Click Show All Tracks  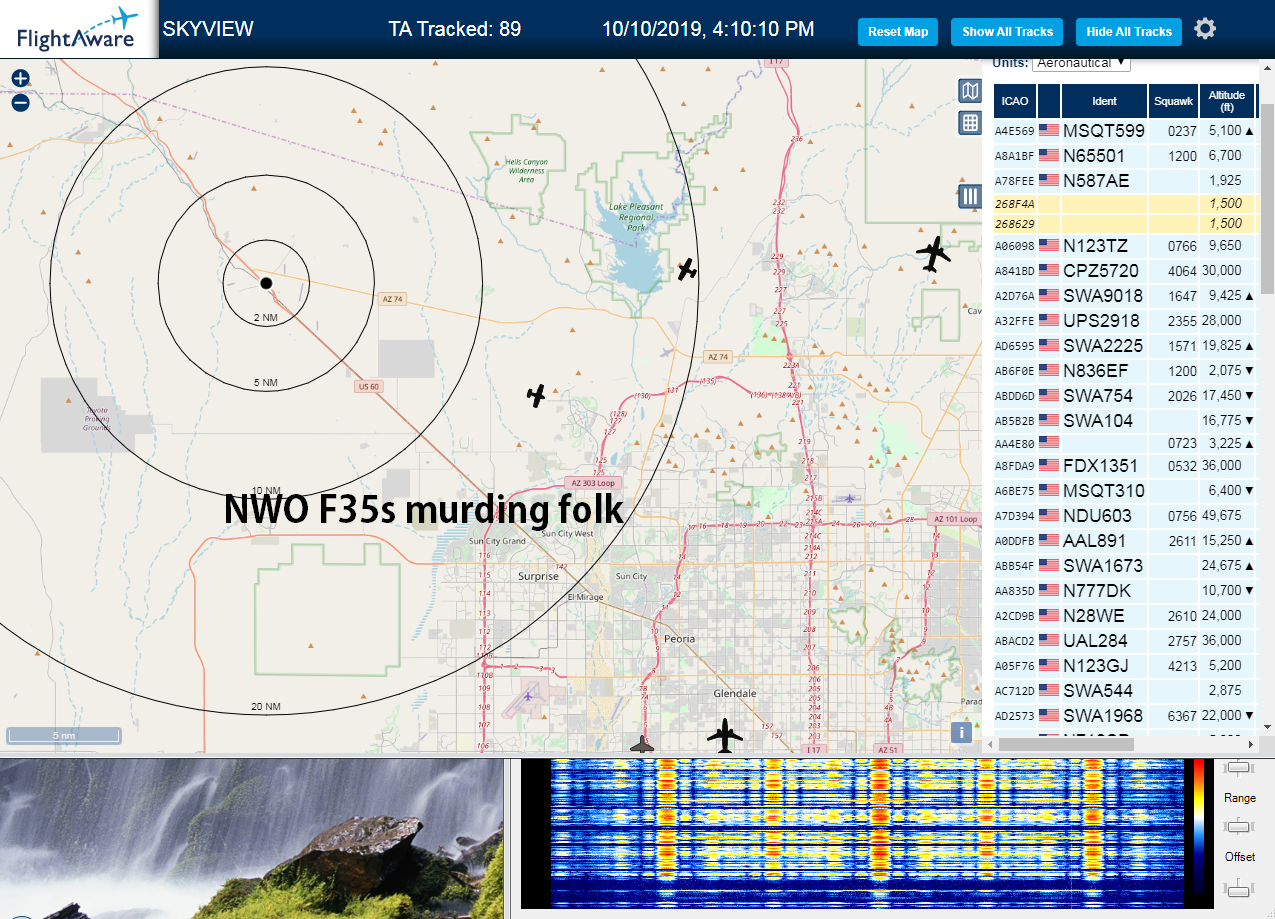(x=1007, y=32)
